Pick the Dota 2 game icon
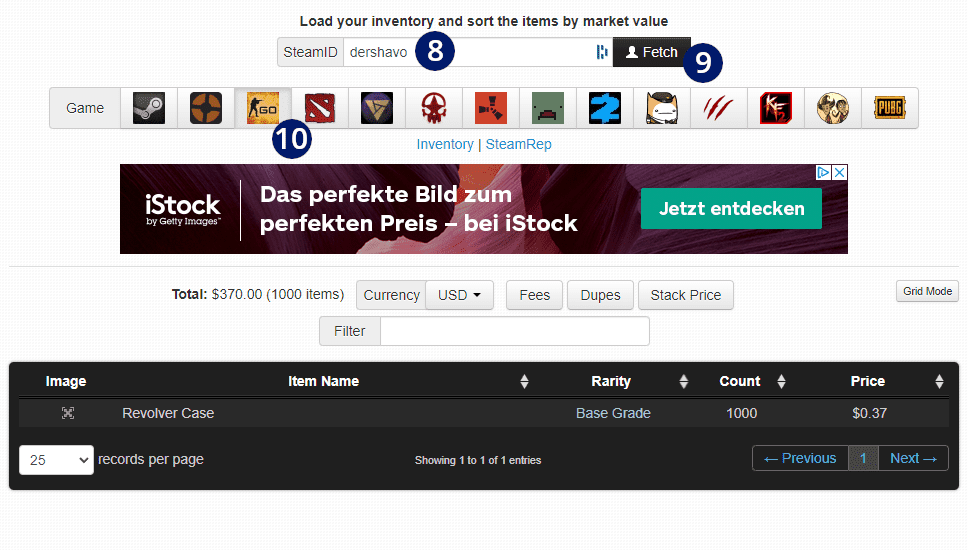Viewport: 967px width, 550px height. (319, 108)
